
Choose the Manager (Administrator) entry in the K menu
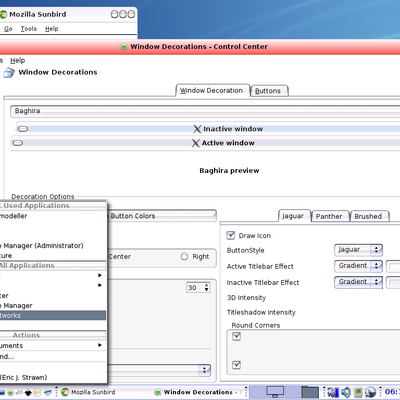click(53, 246)
